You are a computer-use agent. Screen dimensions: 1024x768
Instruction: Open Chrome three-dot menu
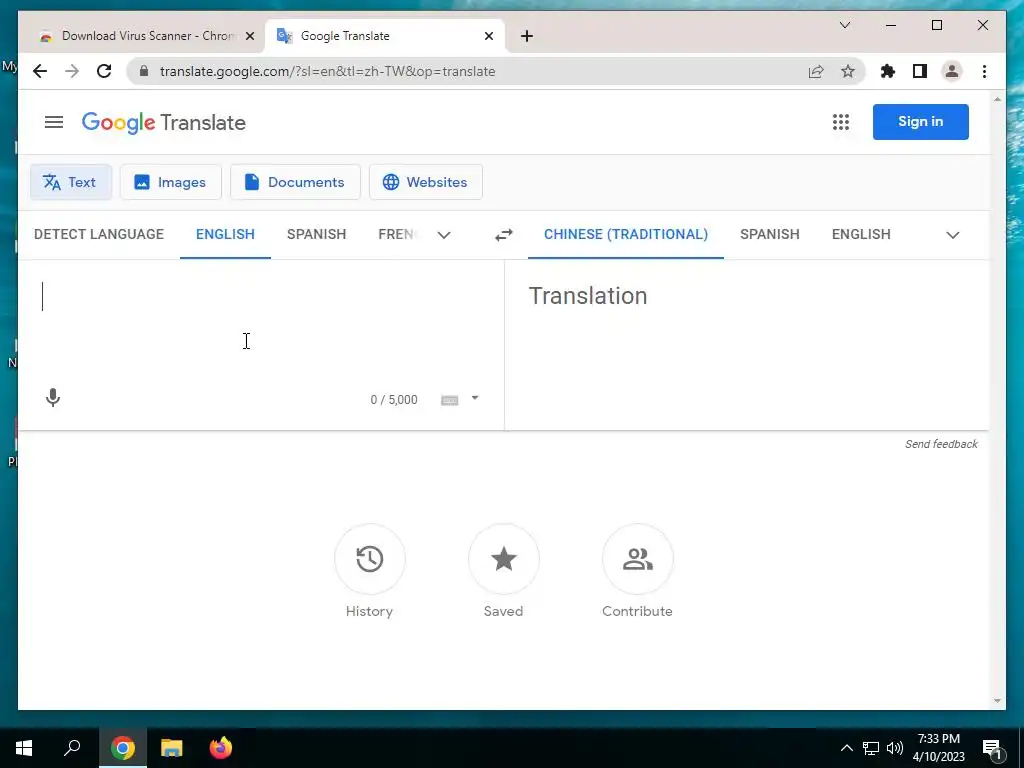(984, 71)
